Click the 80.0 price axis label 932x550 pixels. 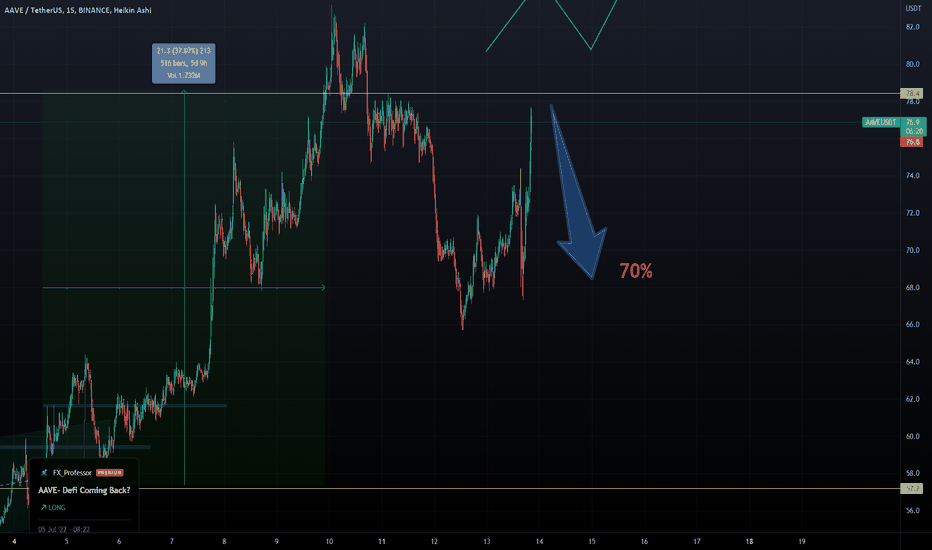pyautogui.click(x=912, y=64)
